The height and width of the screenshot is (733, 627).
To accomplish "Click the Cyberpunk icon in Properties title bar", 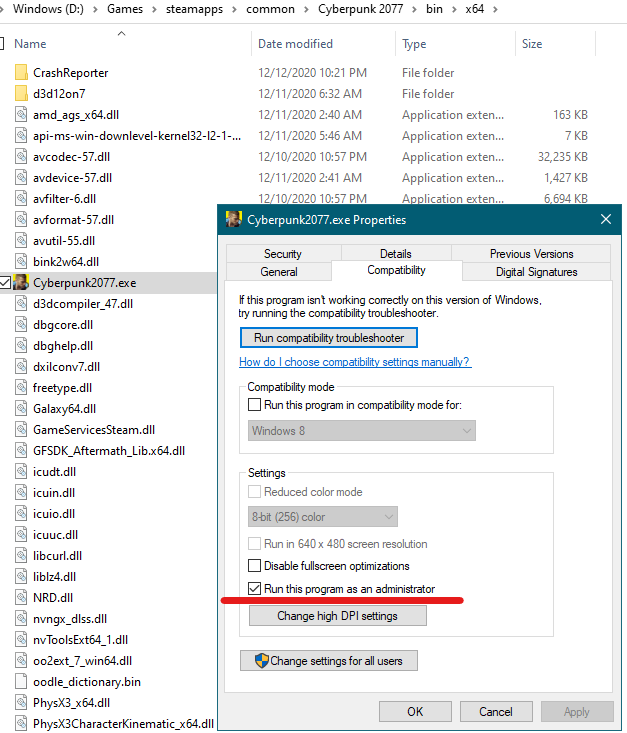I will tap(234, 219).
